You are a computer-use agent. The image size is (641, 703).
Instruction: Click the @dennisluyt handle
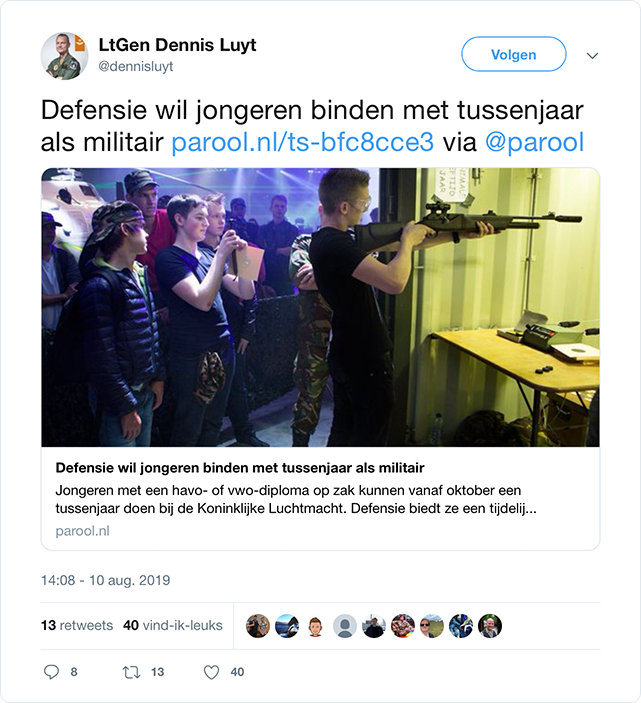135,66
